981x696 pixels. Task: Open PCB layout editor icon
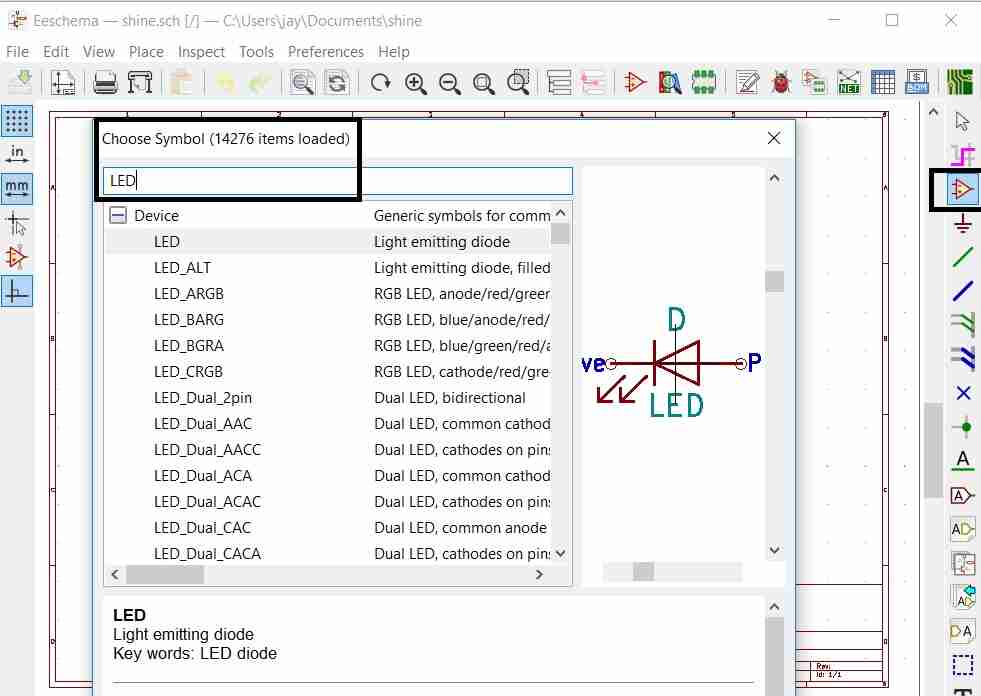pyautogui.click(x=960, y=83)
